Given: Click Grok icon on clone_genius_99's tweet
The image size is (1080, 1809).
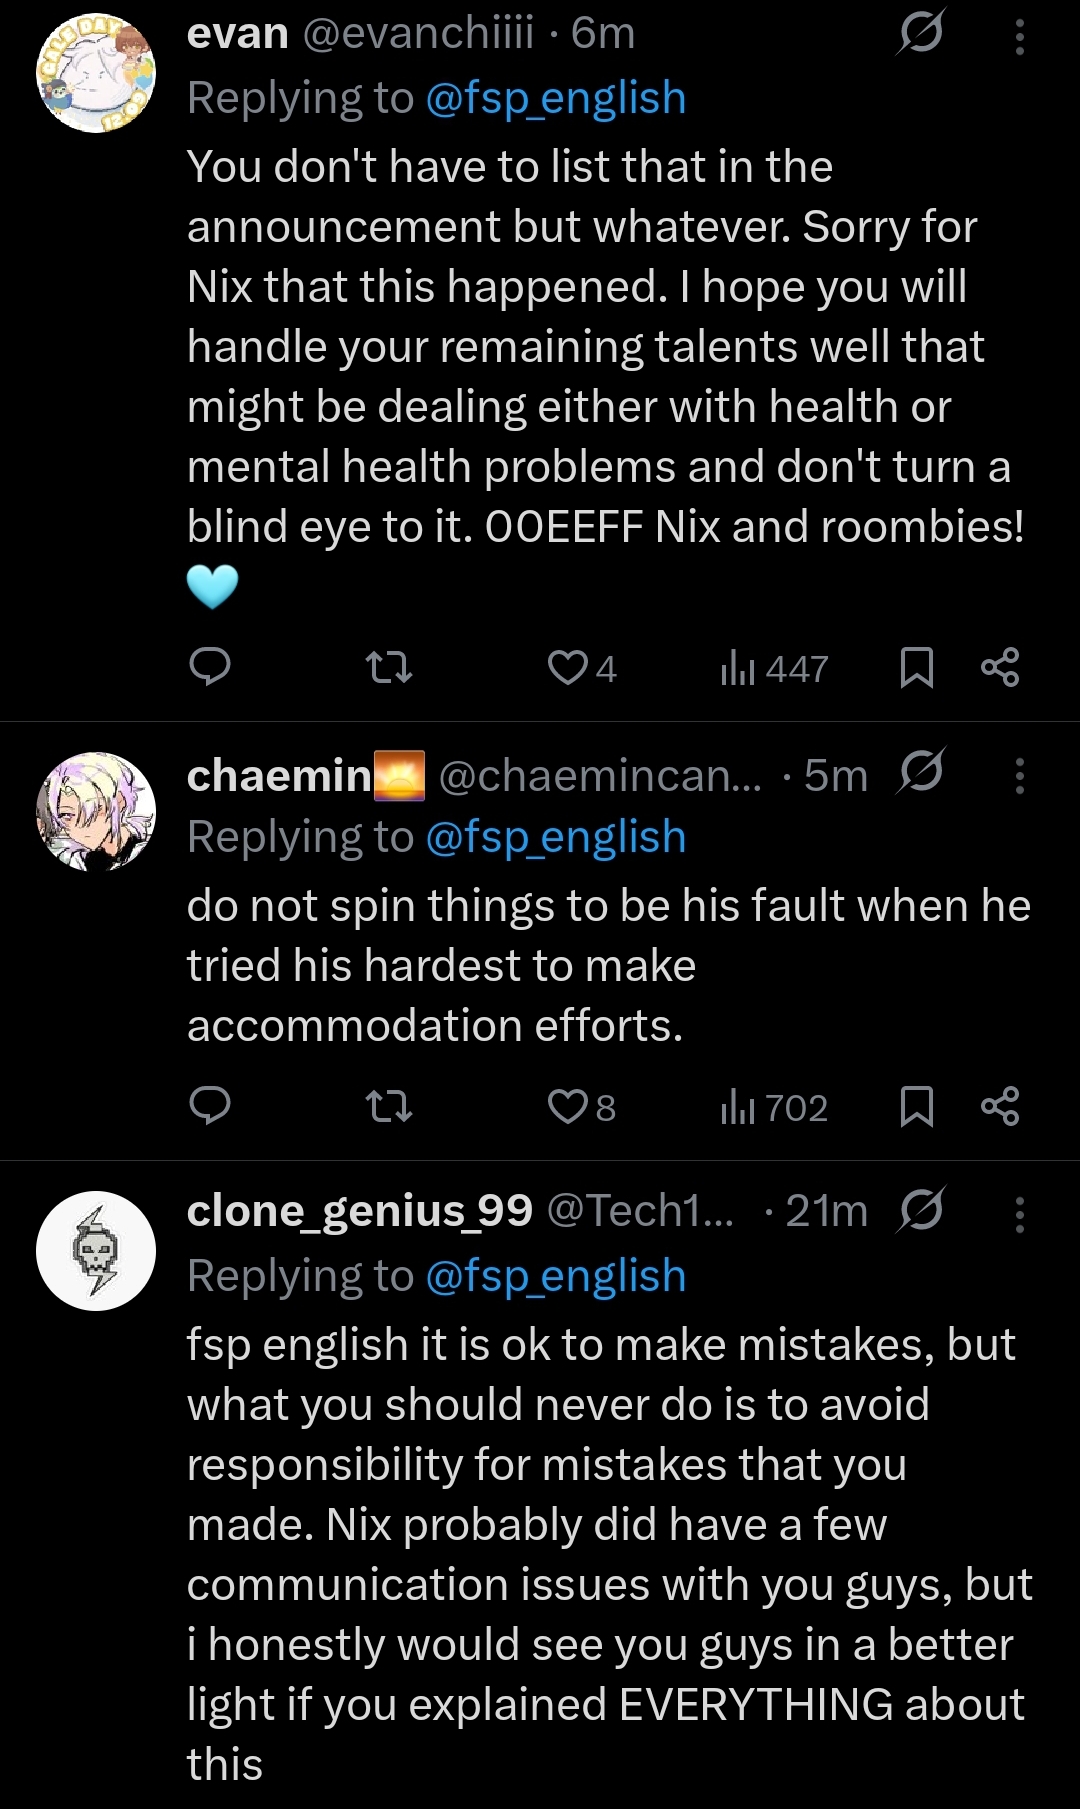Looking at the screenshot, I should coord(920,1211).
